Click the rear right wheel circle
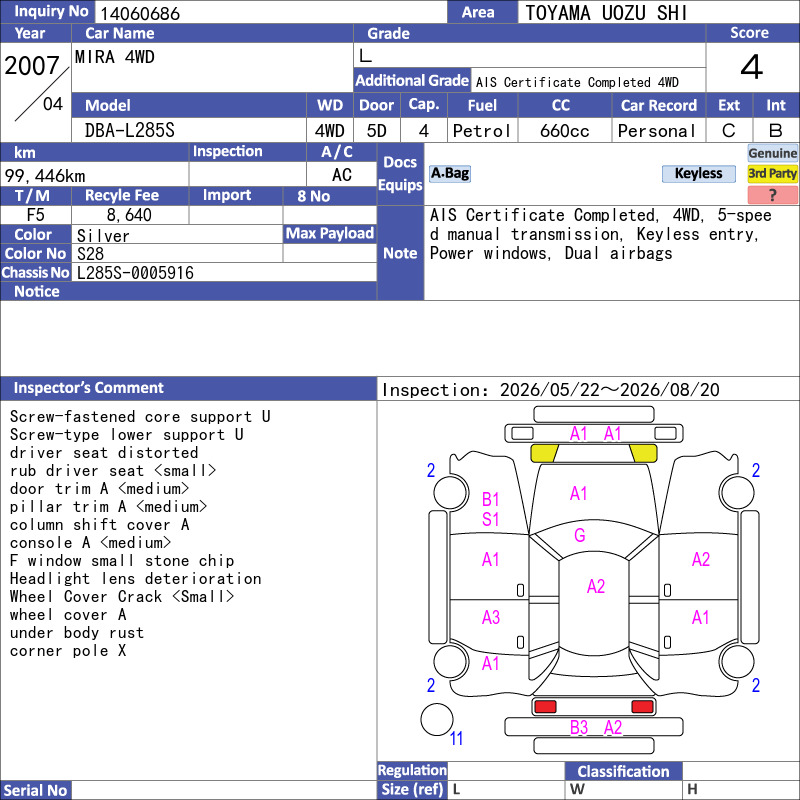Screen dimensions: 800x800 (737, 662)
